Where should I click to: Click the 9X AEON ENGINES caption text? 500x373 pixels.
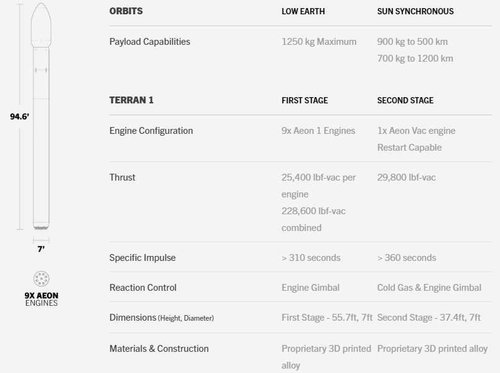pyautogui.click(x=41, y=299)
